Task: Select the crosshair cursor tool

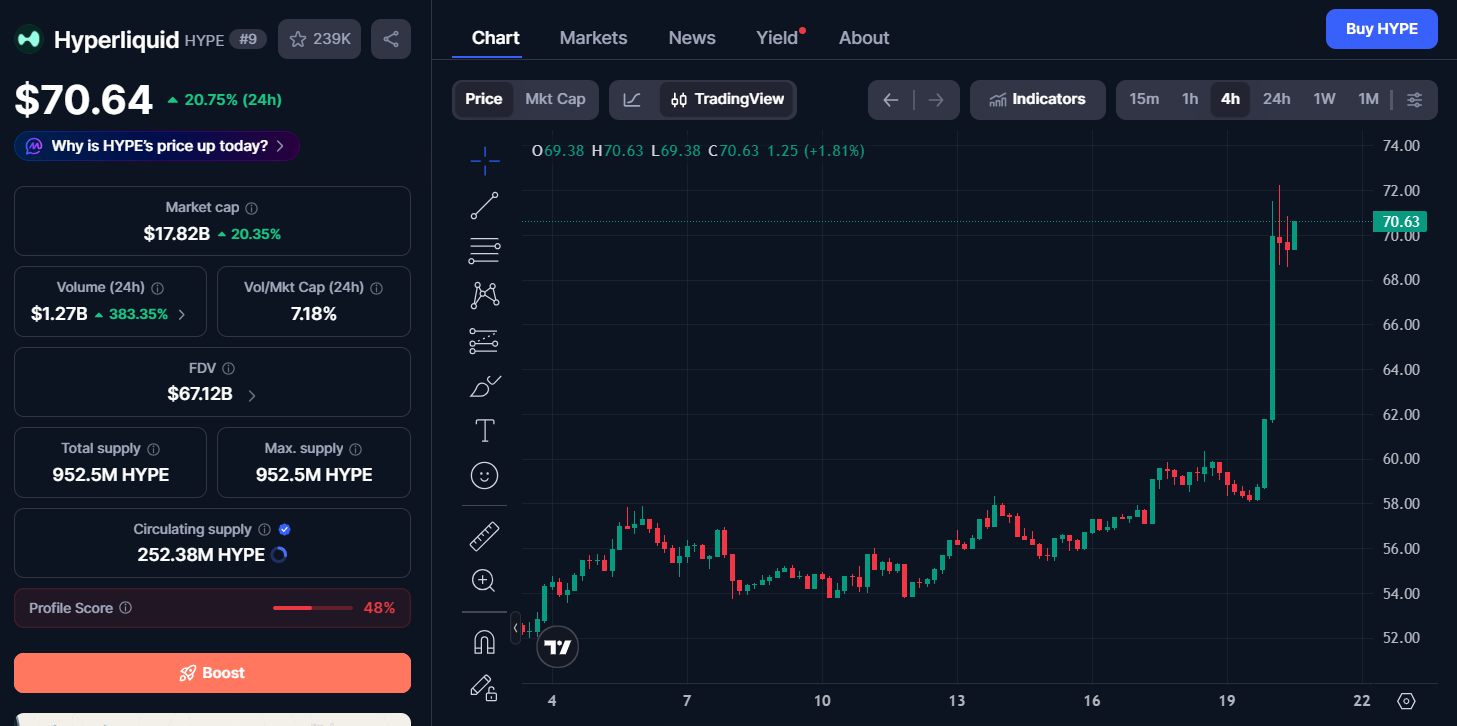Action: pyautogui.click(x=485, y=160)
